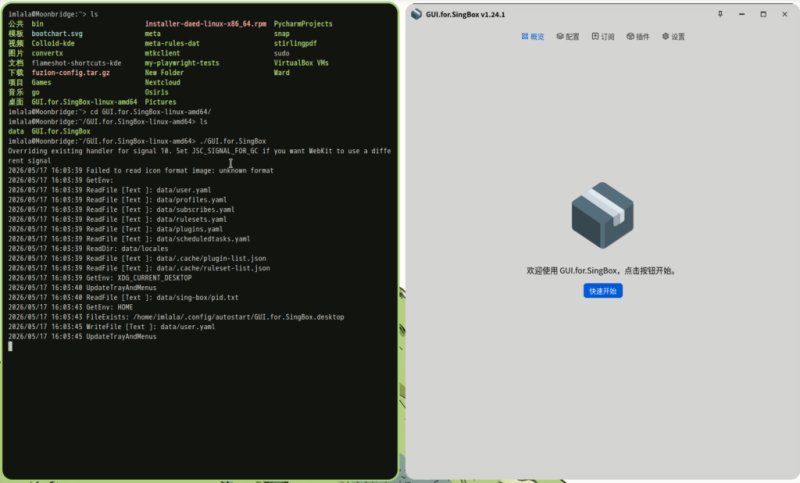Maximize the GUI.for.SingBox window
This screenshot has height=483, width=800.
click(763, 14)
